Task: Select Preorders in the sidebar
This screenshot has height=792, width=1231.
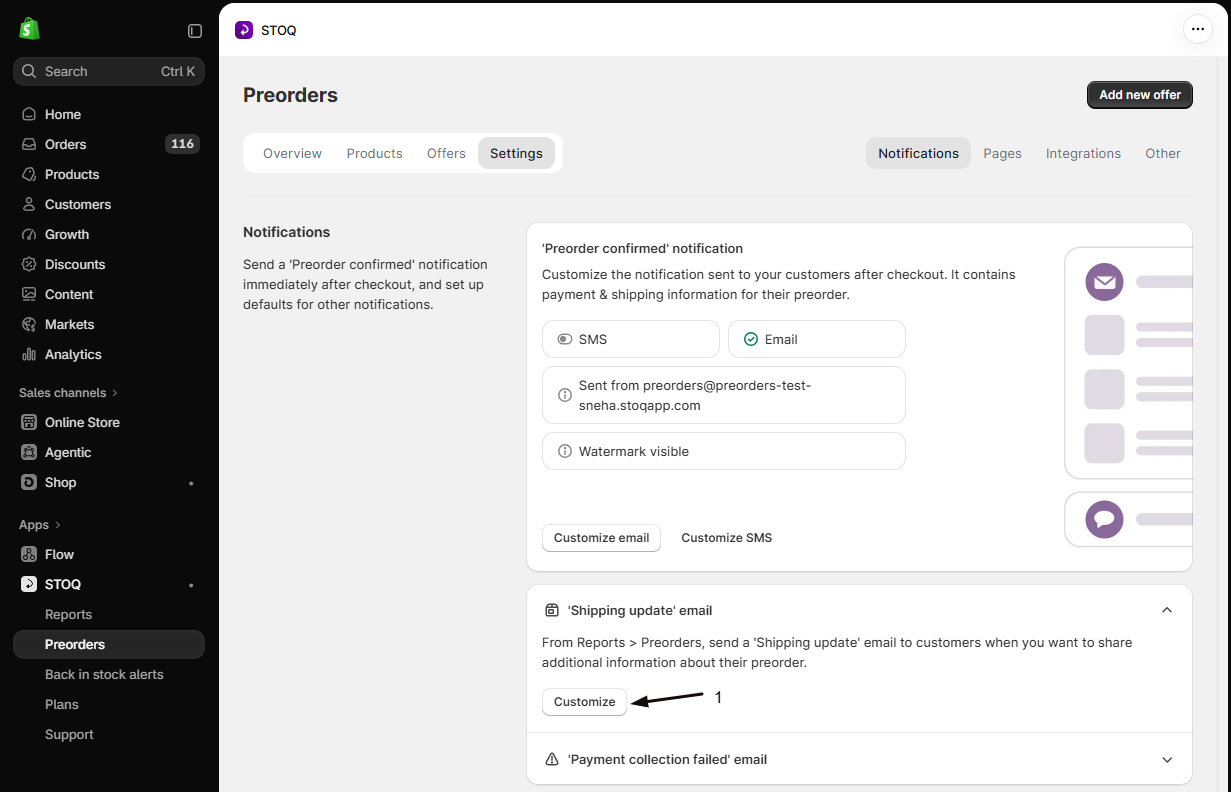Action: (x=109, y=644)
